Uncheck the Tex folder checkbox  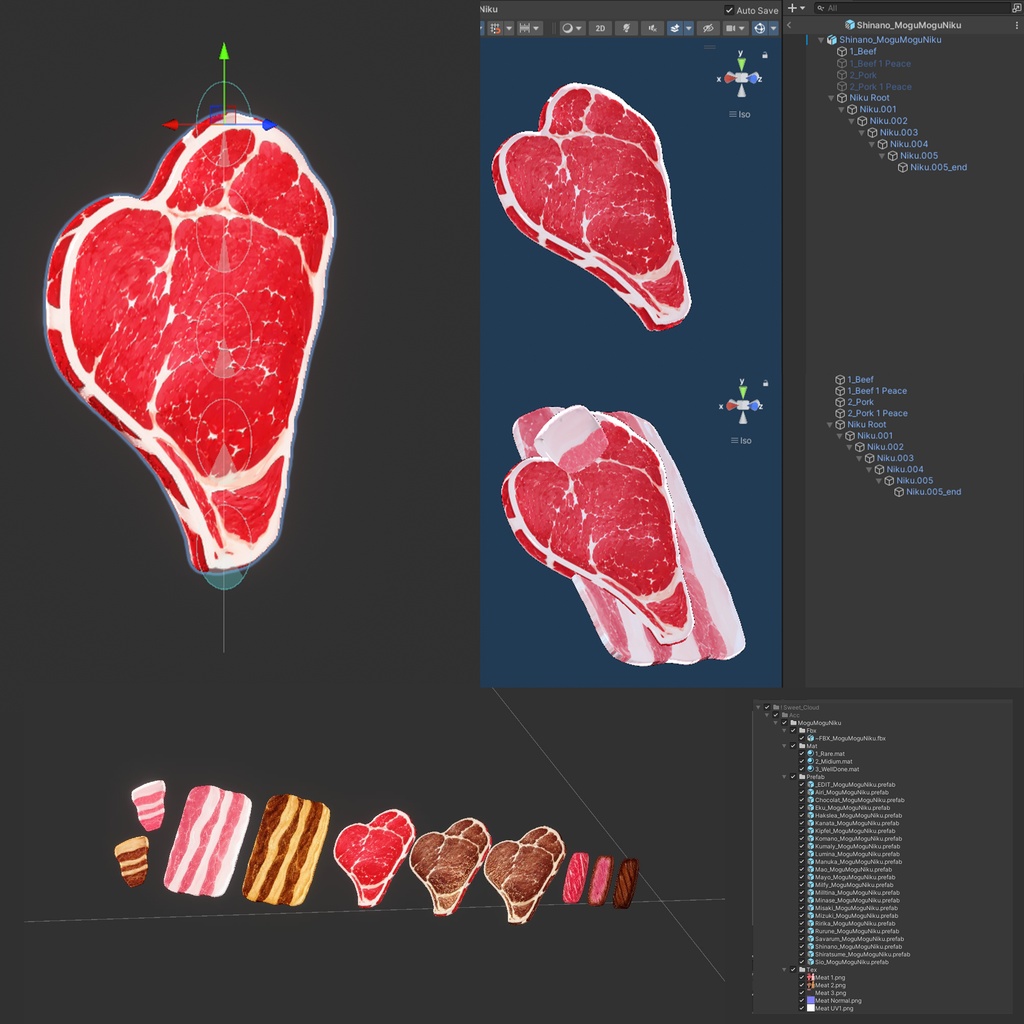tap(793, 970)
